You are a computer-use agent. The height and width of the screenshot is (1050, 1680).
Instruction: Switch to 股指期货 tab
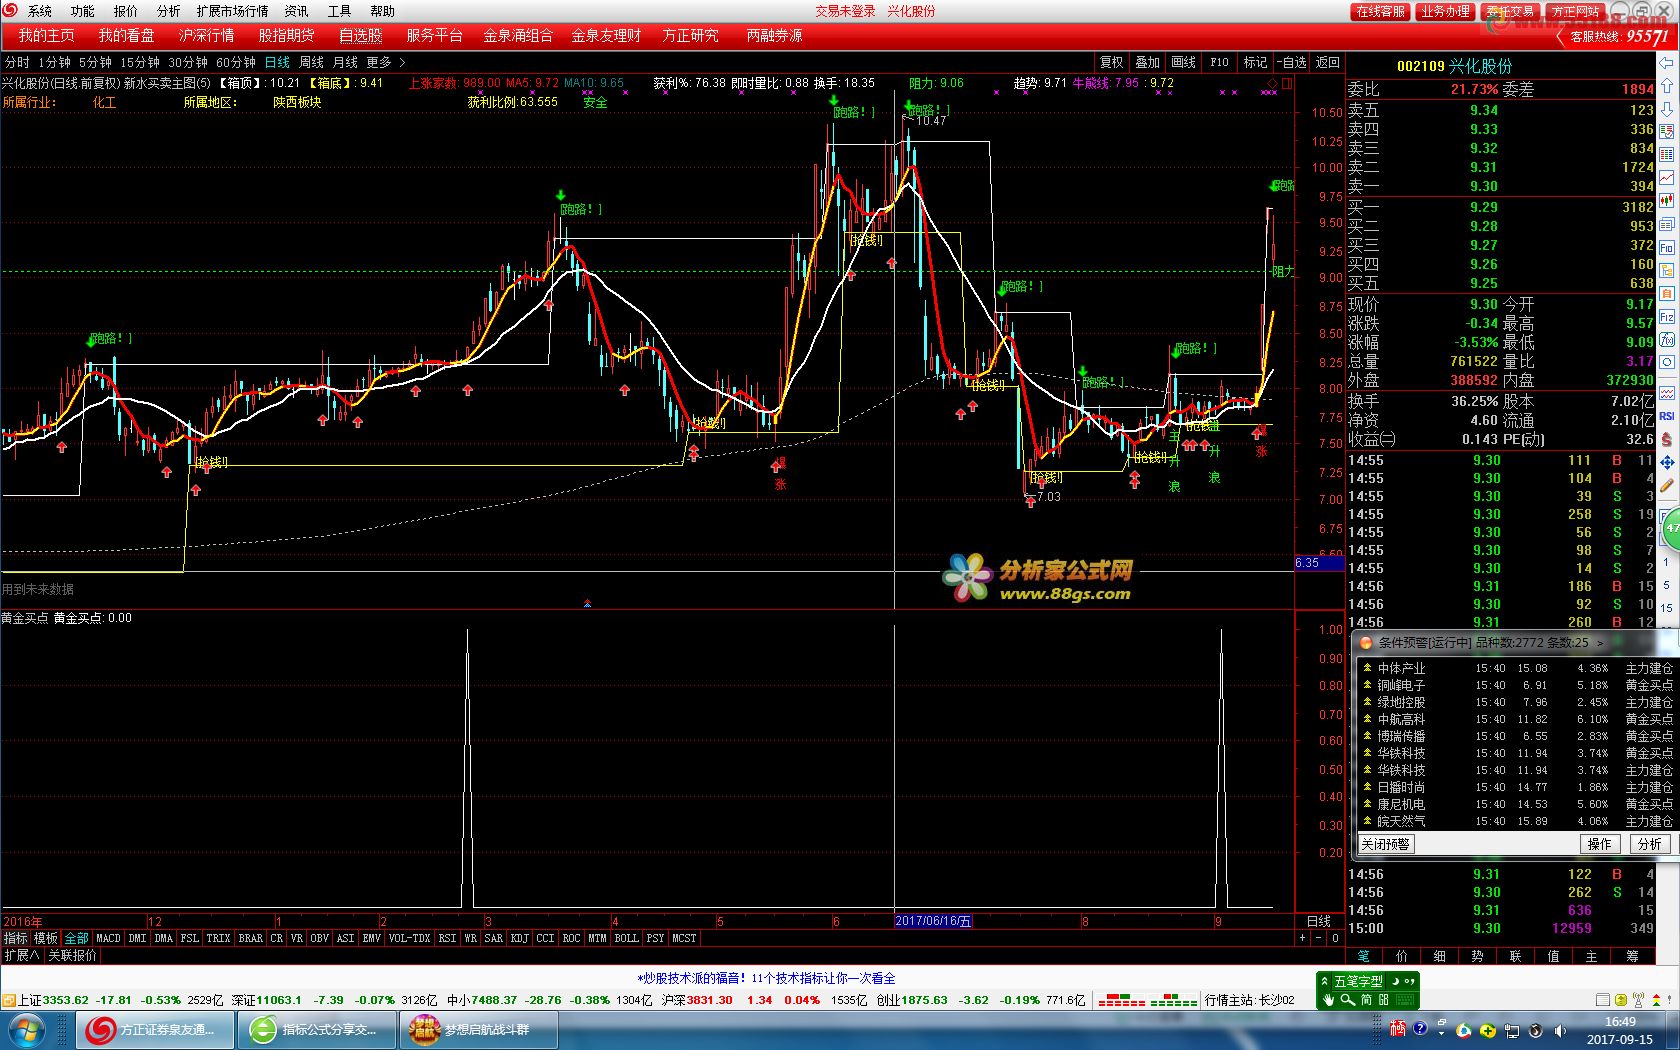click(286, 35)
